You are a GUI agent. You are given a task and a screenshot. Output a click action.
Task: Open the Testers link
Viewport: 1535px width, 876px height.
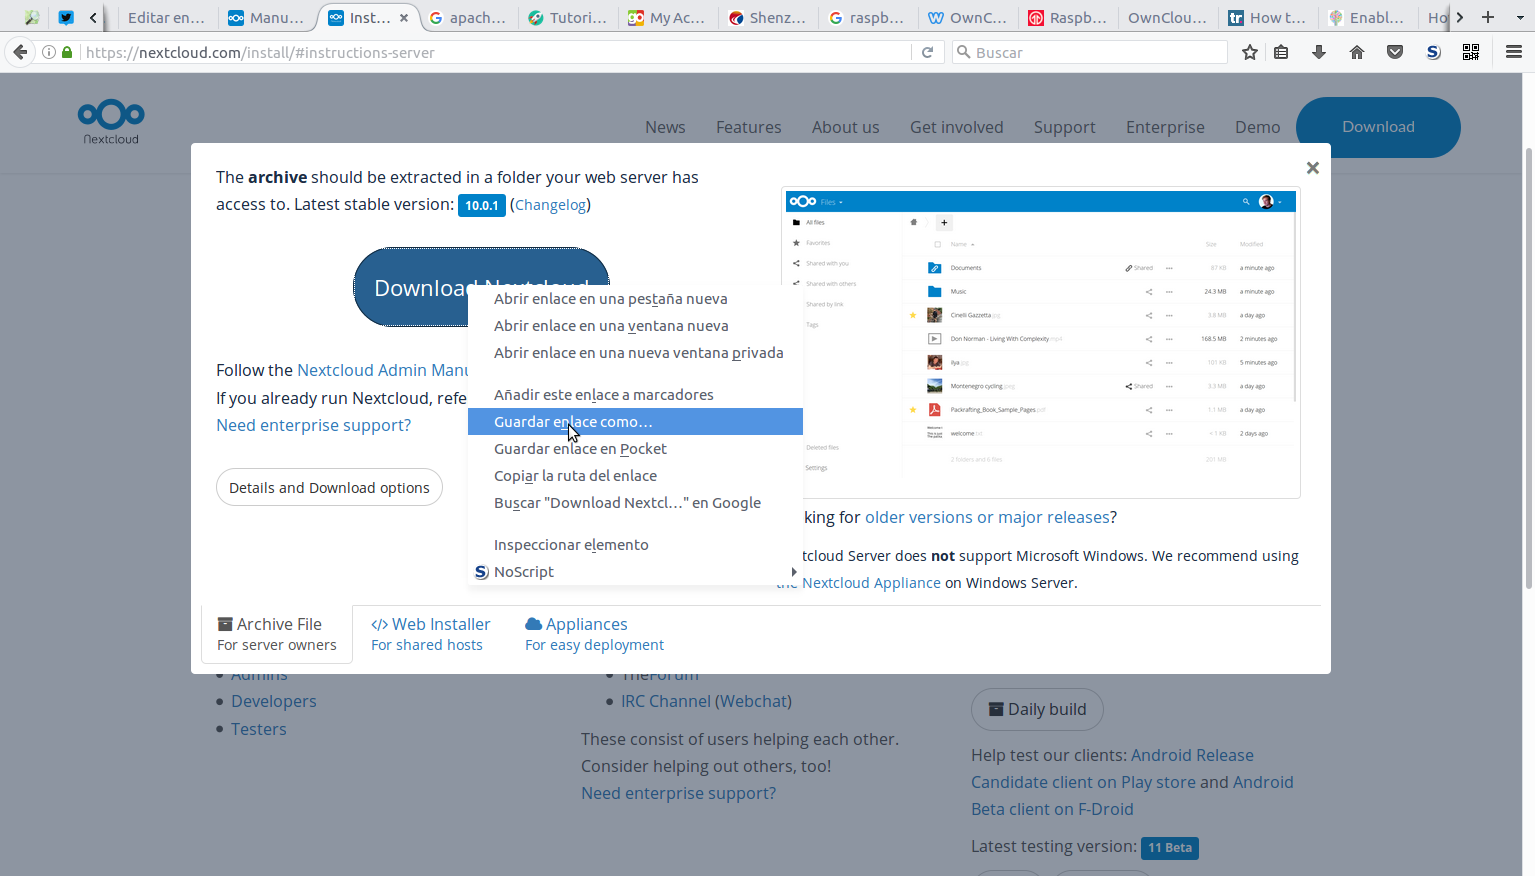point(259,730)
